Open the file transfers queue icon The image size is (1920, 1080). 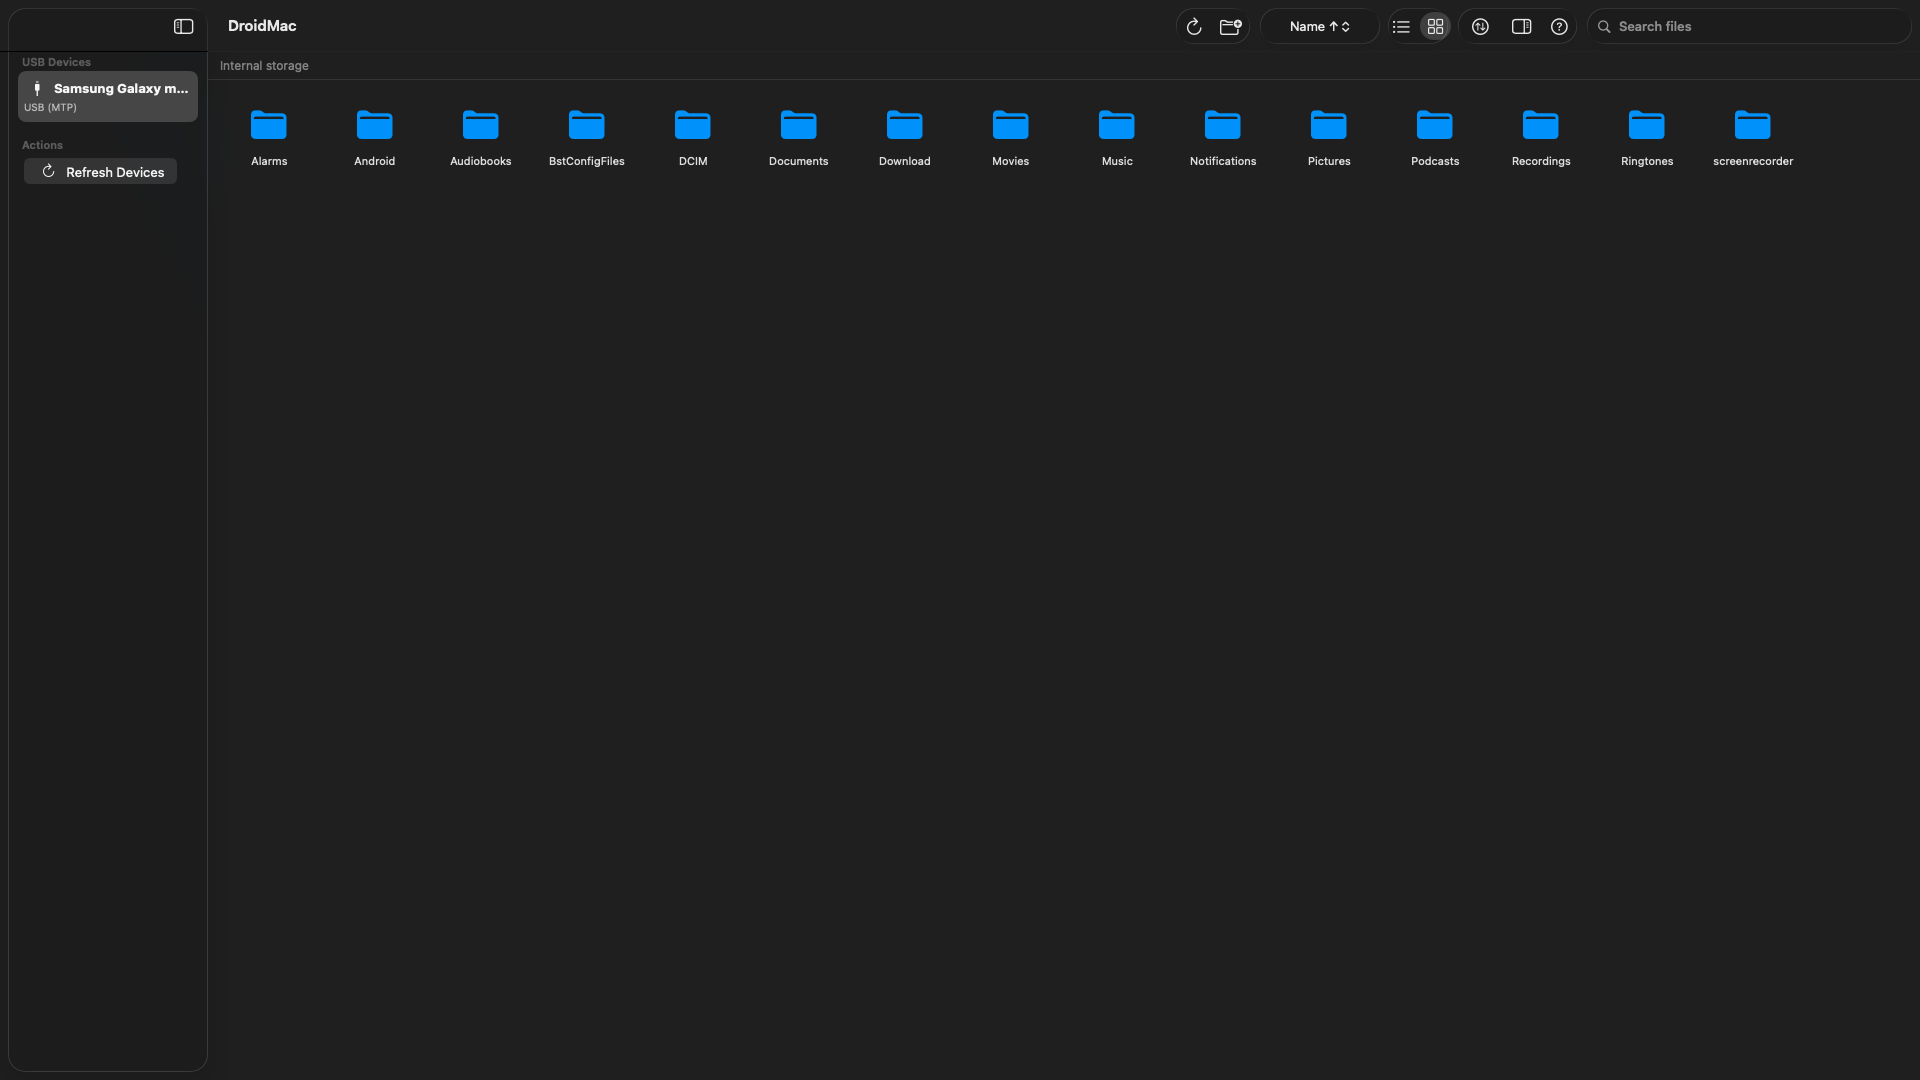click(1480, 26)
